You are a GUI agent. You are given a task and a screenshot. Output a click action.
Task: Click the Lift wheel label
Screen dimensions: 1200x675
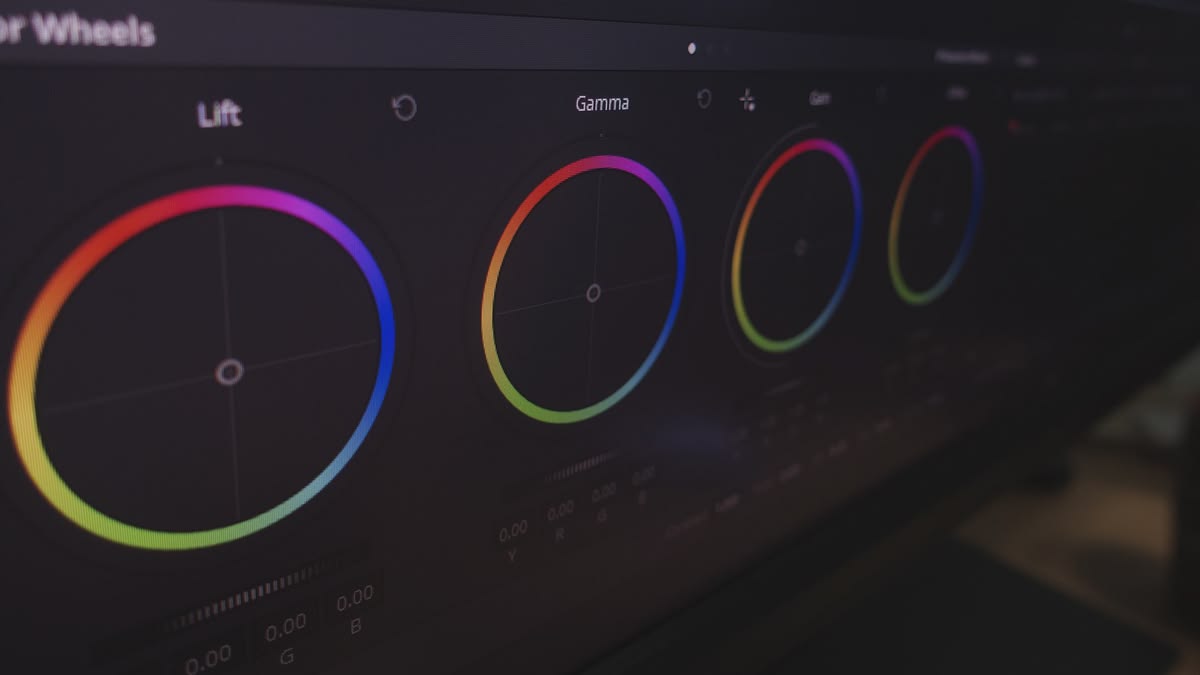click(219, 115)
